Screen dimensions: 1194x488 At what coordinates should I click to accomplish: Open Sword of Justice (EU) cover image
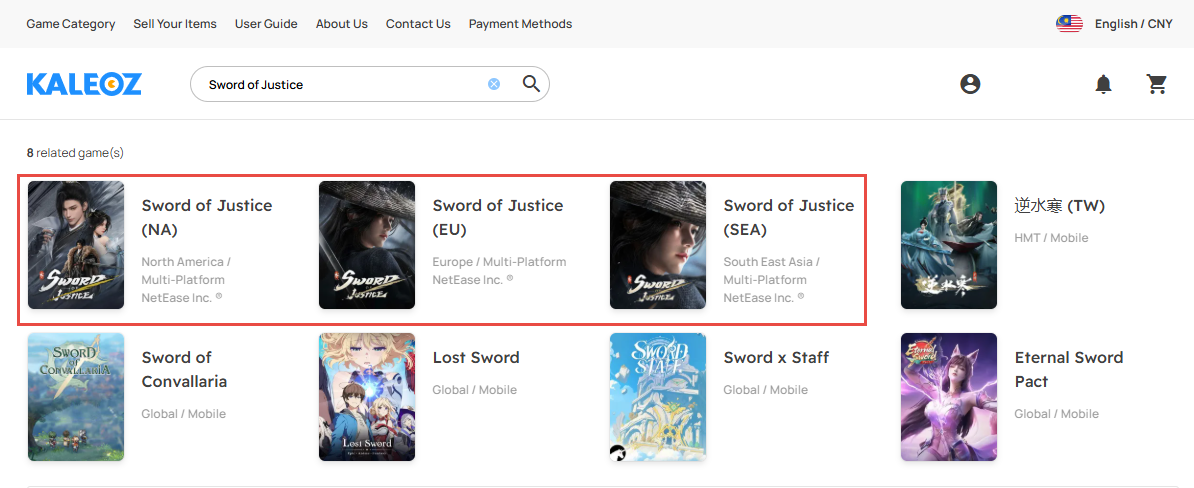pyautogui.click(x=367, y=245)
